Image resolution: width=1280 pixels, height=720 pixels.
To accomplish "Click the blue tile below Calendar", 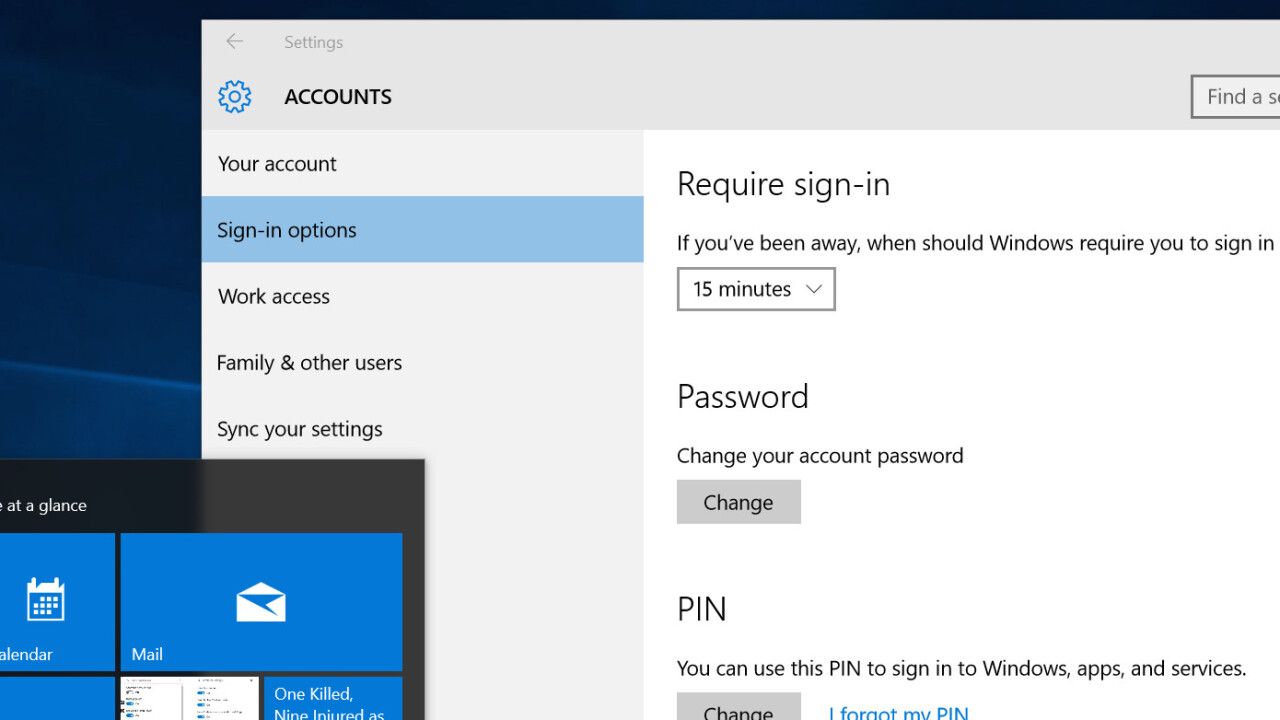I will coord(56,700).
